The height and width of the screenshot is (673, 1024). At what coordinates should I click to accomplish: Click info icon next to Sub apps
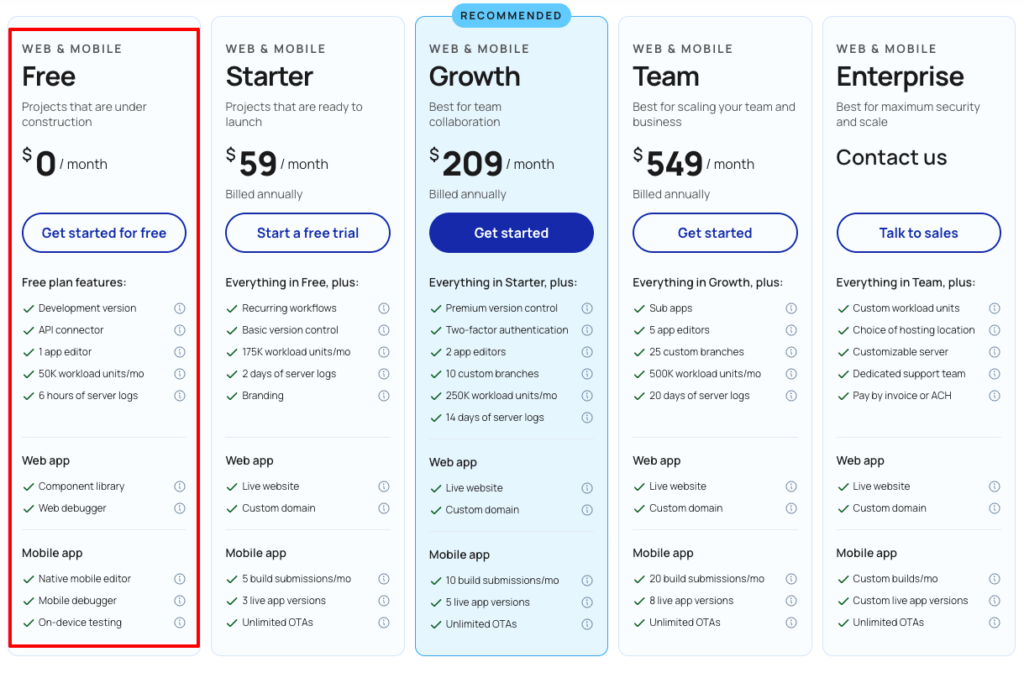791,308
